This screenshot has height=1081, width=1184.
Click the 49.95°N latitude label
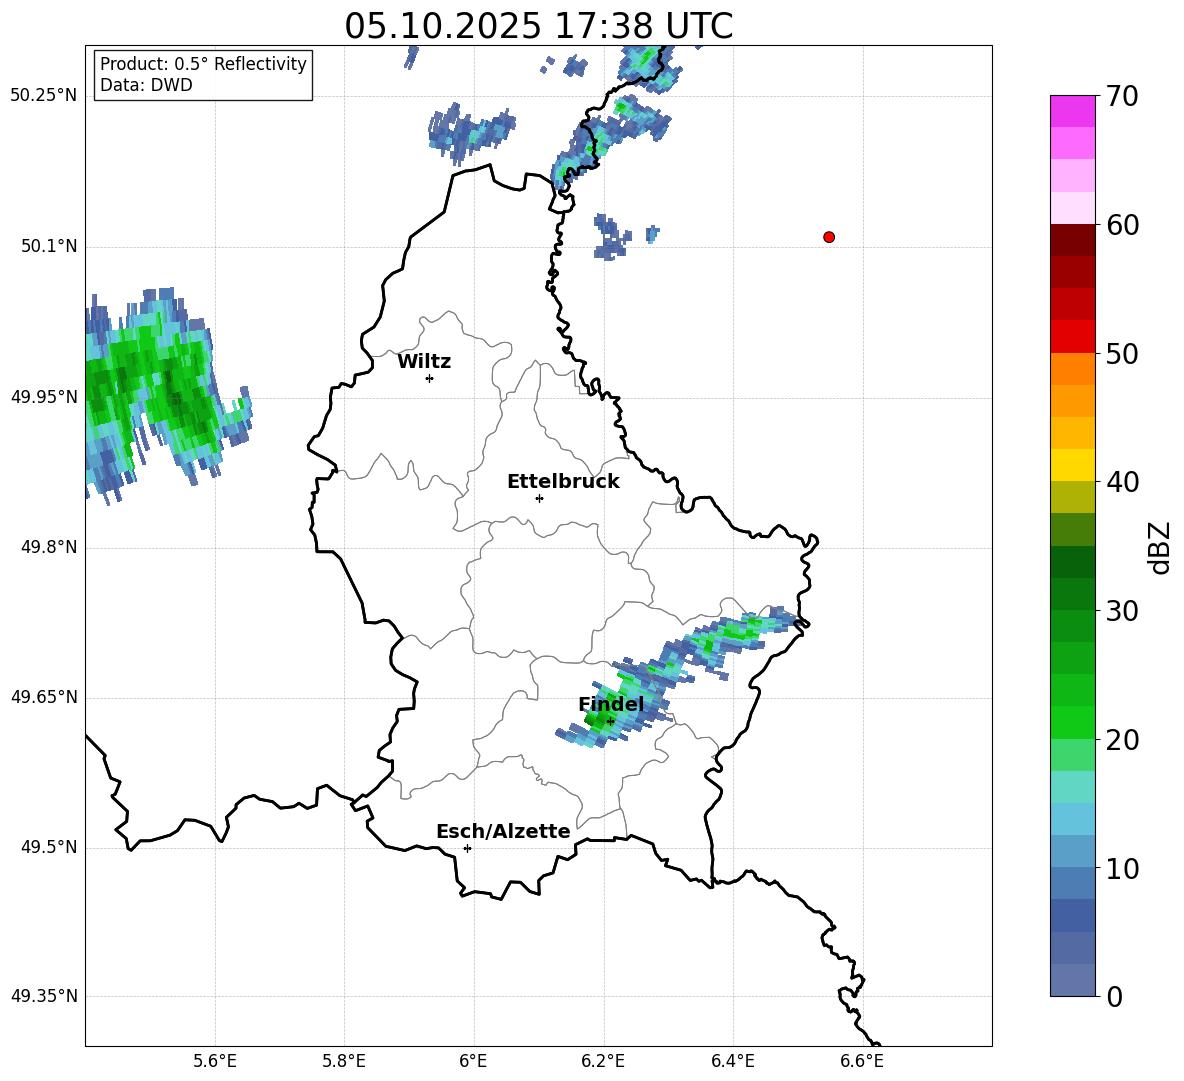(x=44, y=396)
